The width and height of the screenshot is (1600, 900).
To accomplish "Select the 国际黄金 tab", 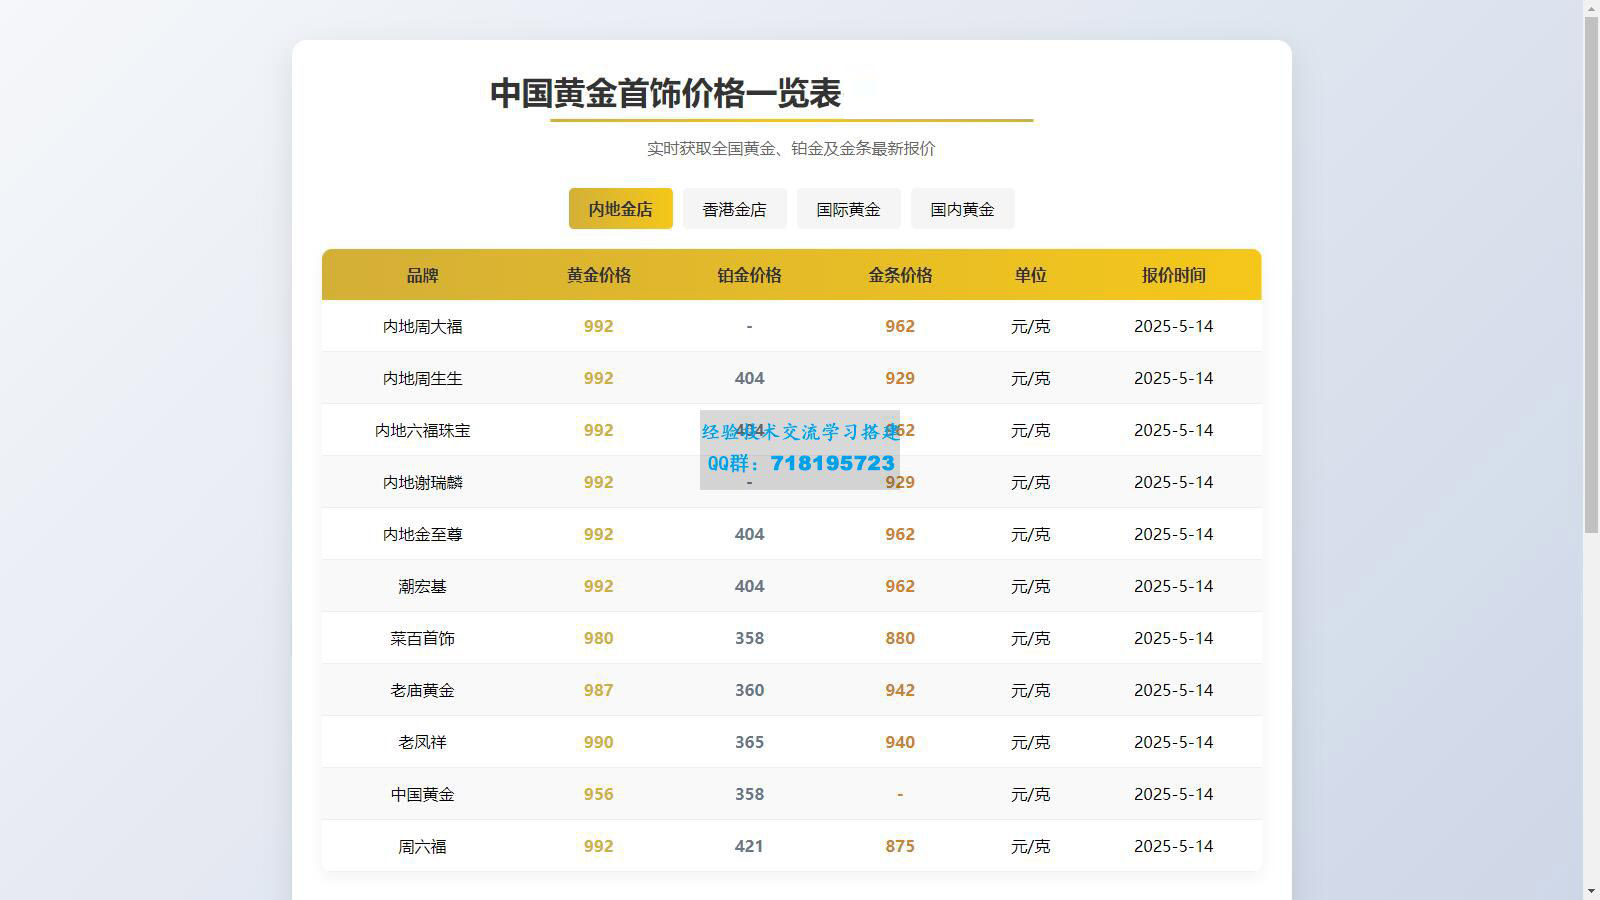I will (x=848, y=209).
